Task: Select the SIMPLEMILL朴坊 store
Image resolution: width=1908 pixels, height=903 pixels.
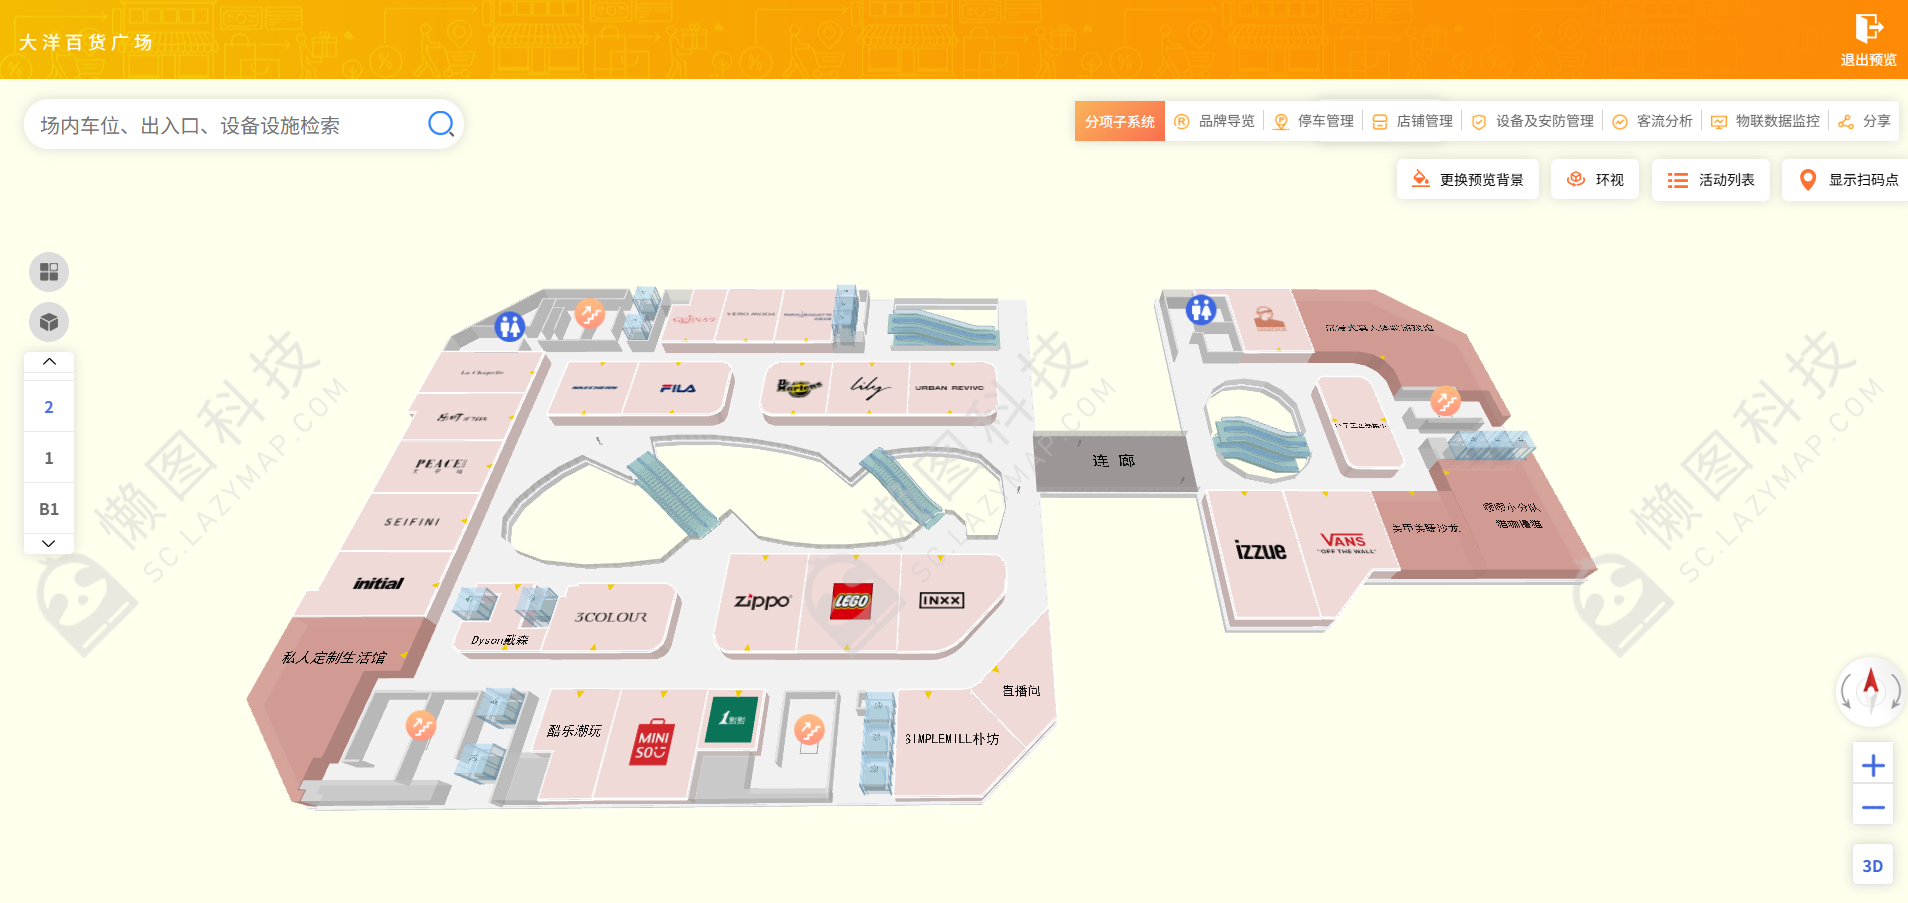Action: point(952,739)
